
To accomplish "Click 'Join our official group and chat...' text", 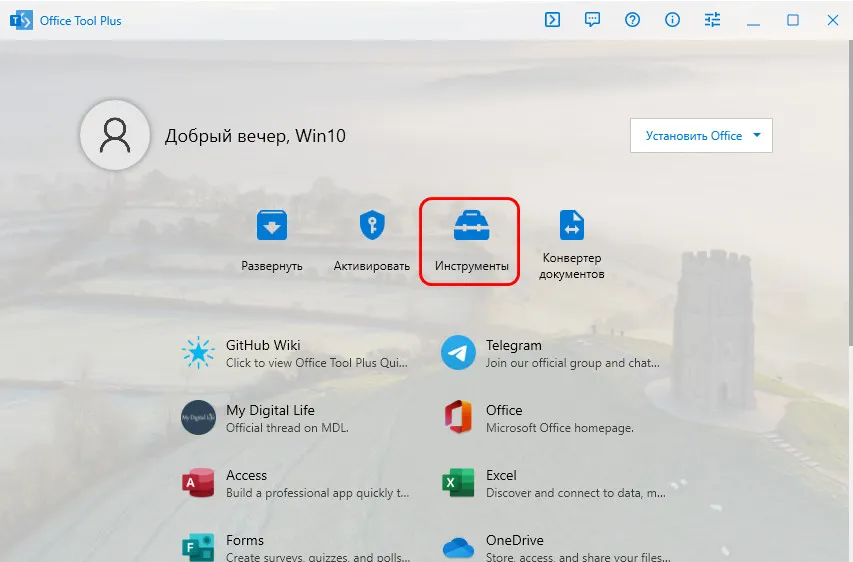I will point(573,363).
